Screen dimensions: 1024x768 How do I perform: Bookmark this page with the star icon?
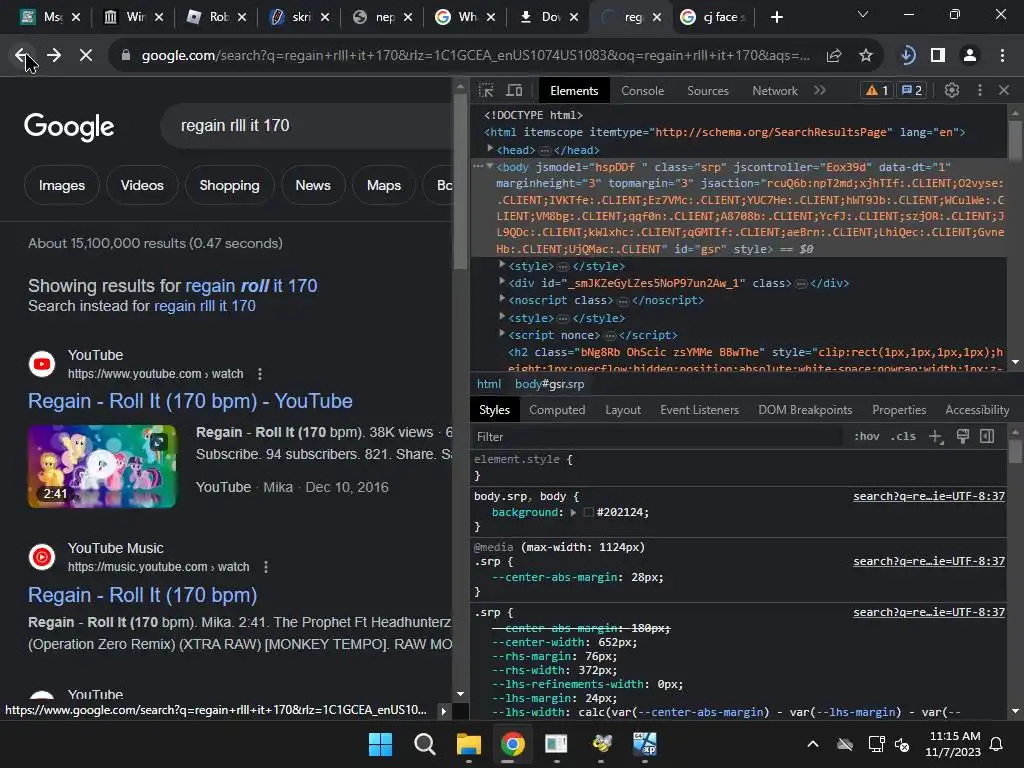pyautogui.click(x=865, y=56)
